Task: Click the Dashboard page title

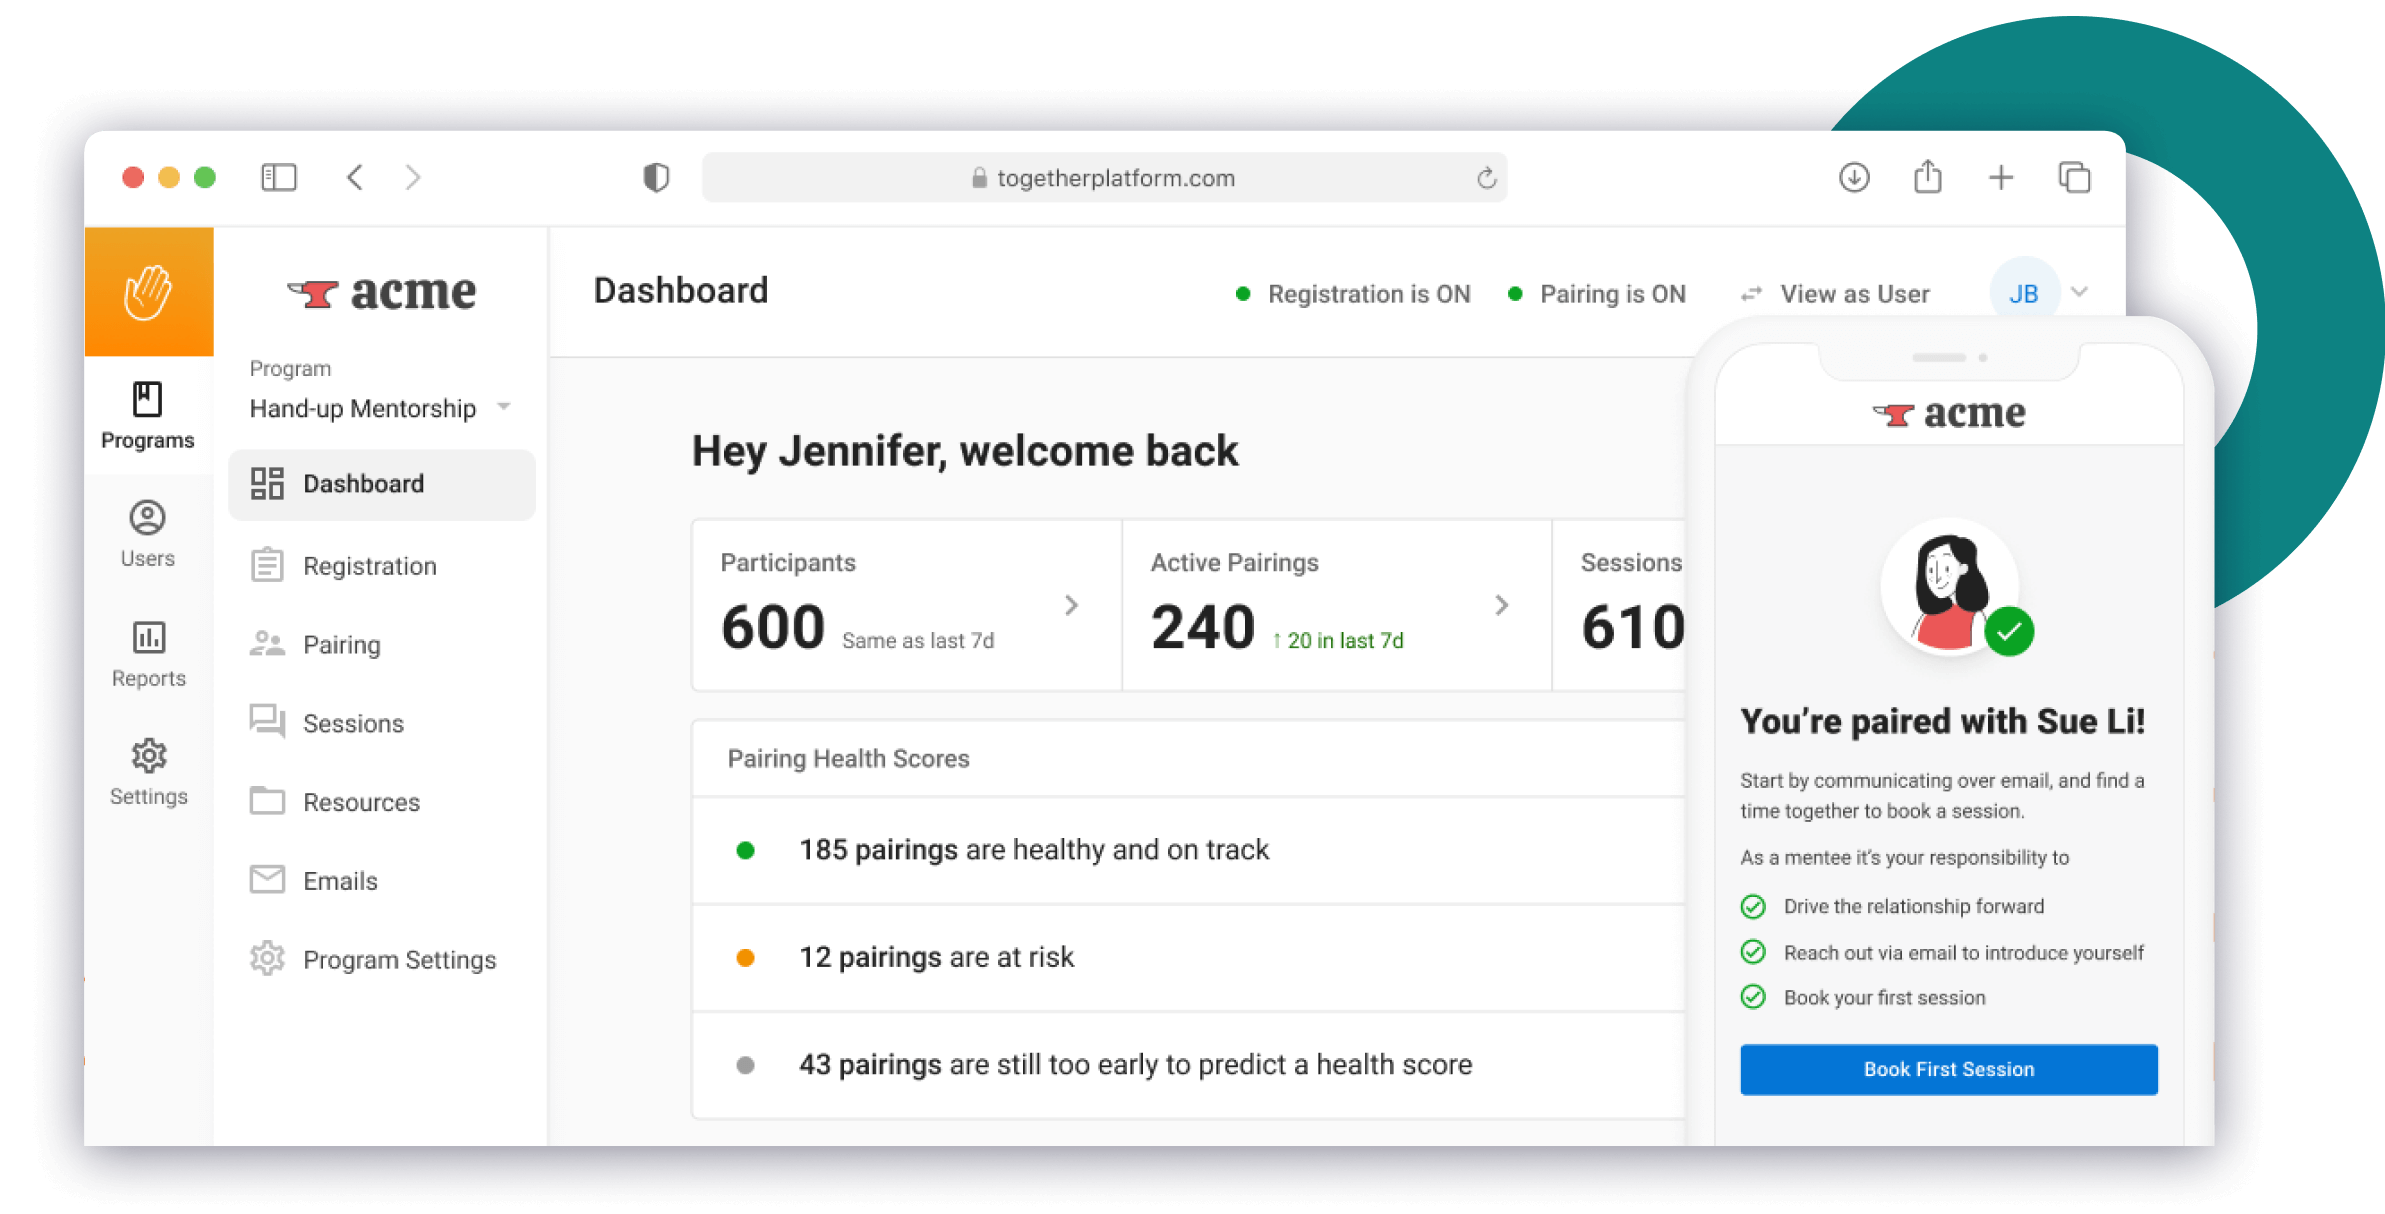Action: 681,291
